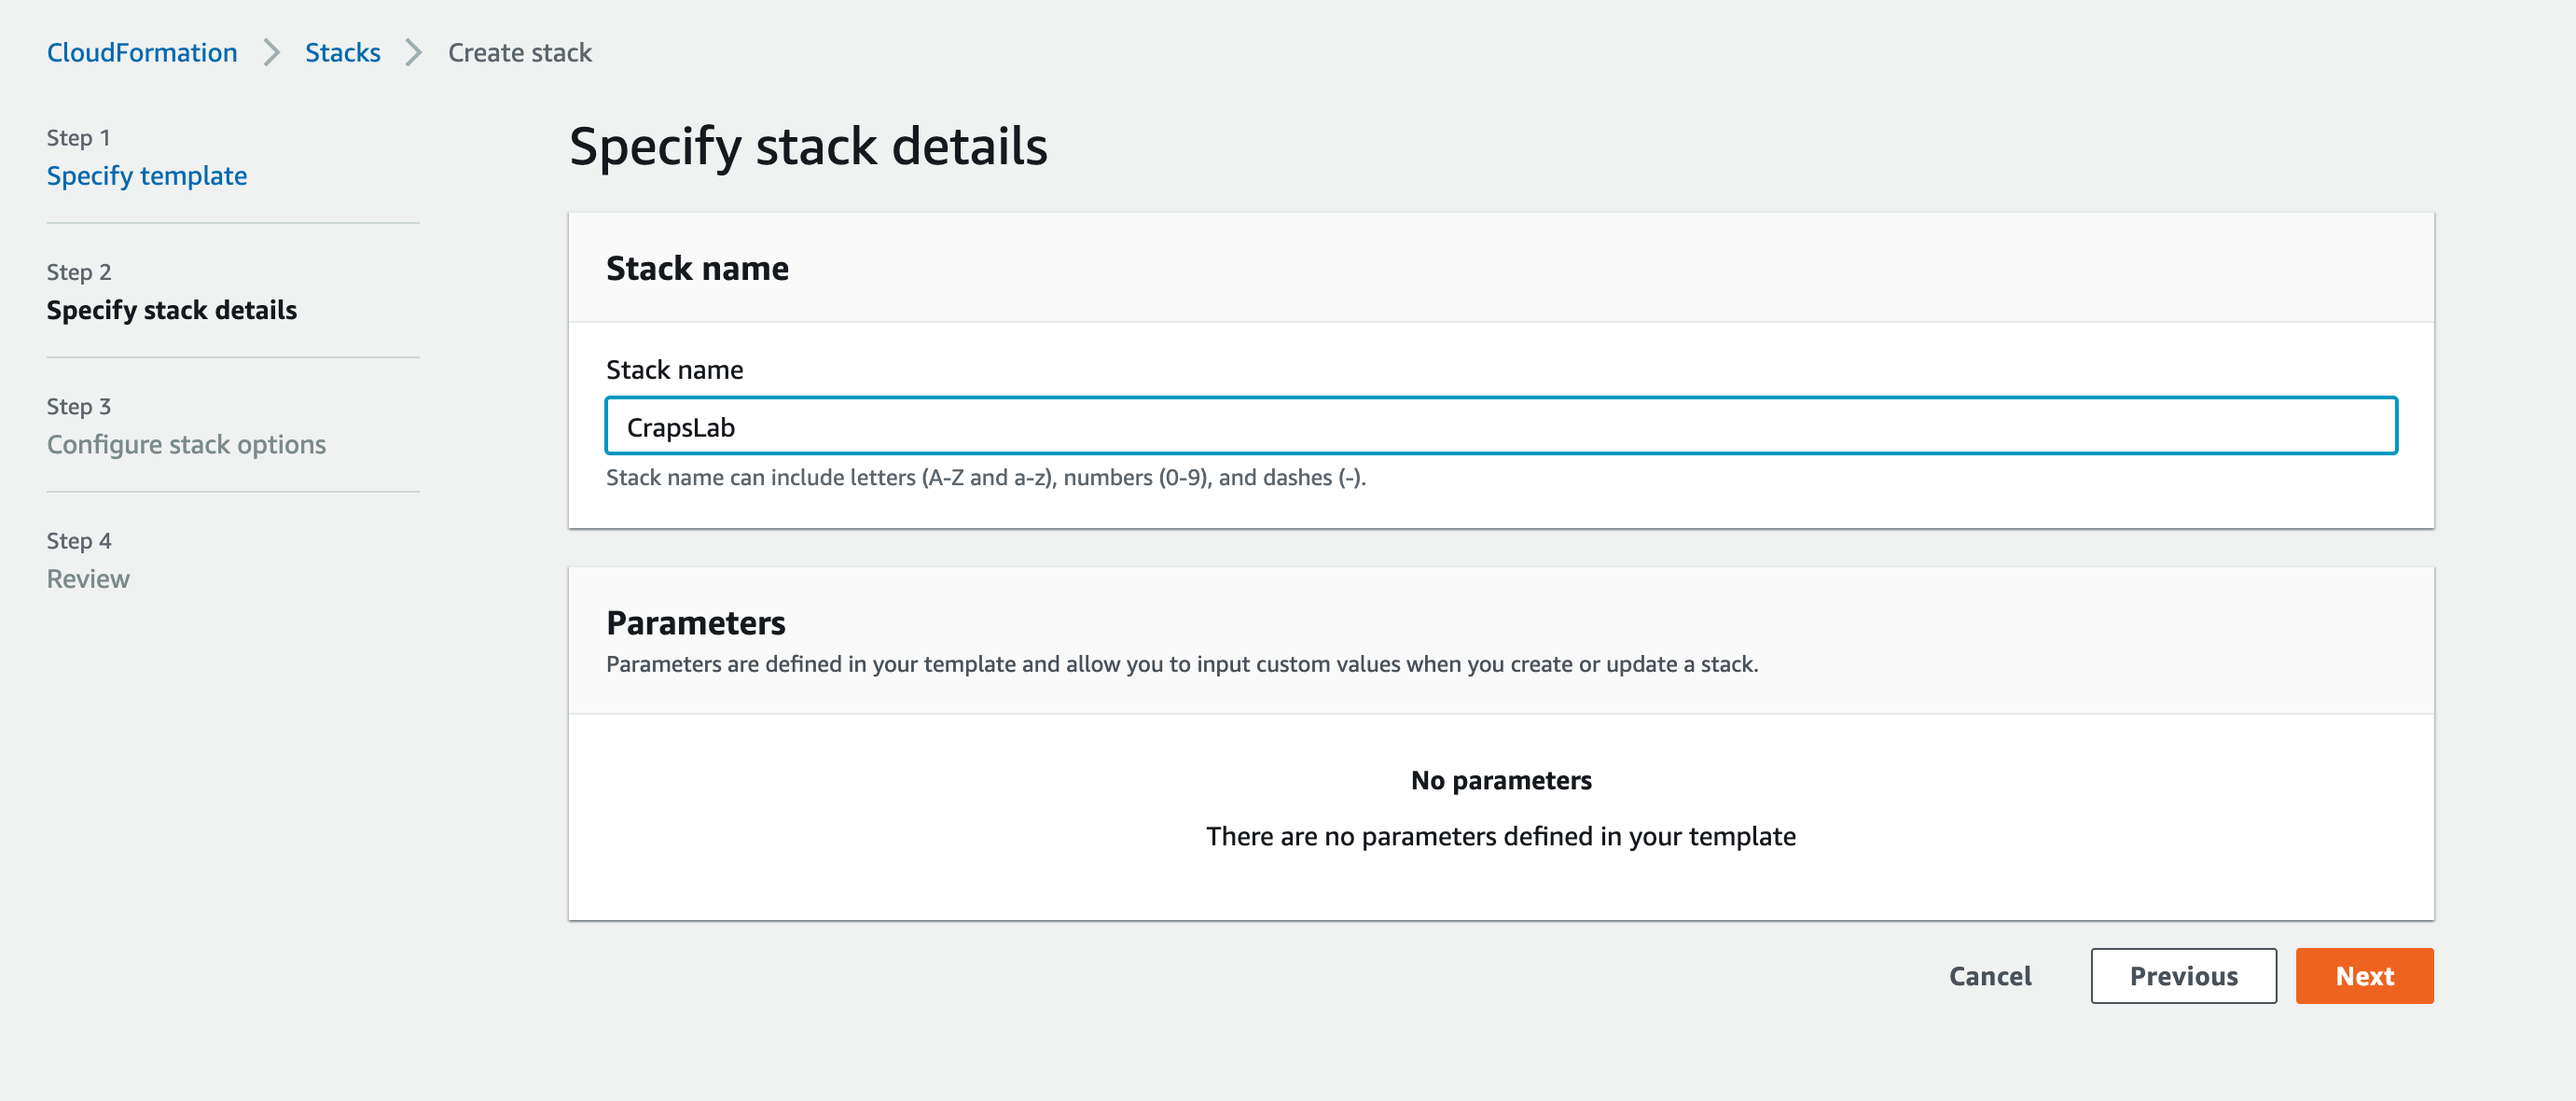
Task: Go back with the Previous button
Action: coord(2183,976)
